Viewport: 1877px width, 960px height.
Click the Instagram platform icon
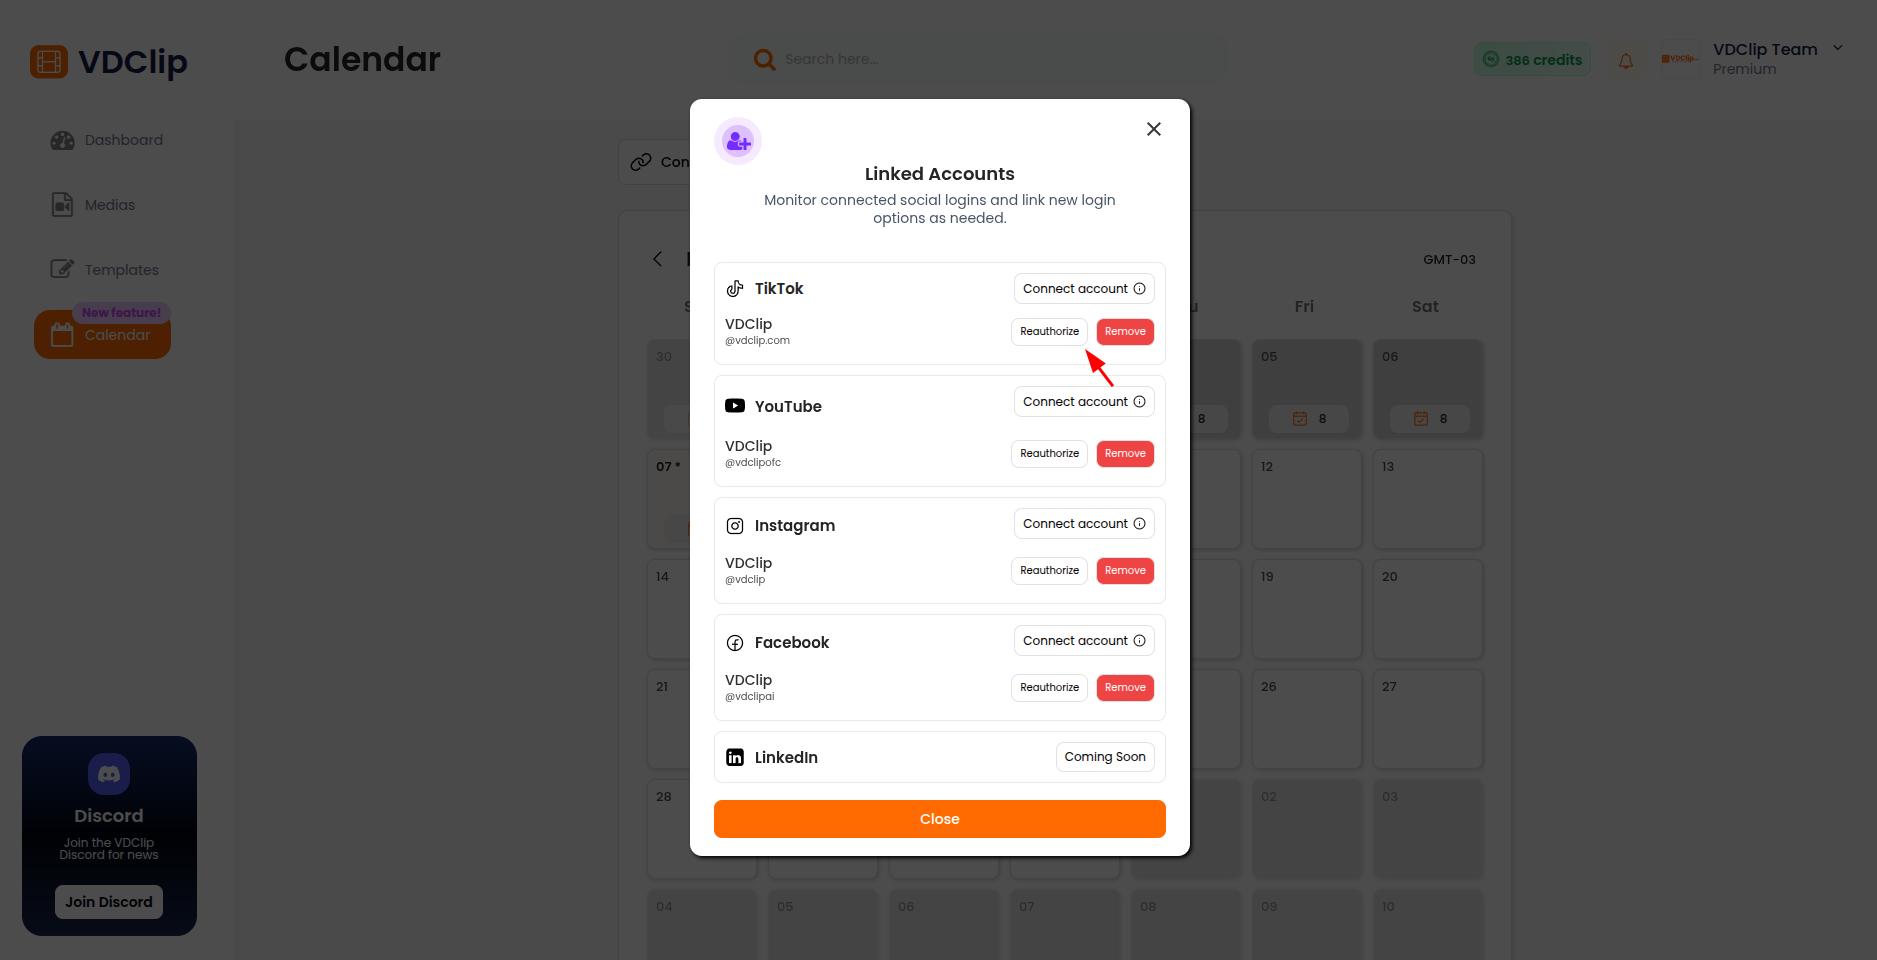click(x=736, y=525)
